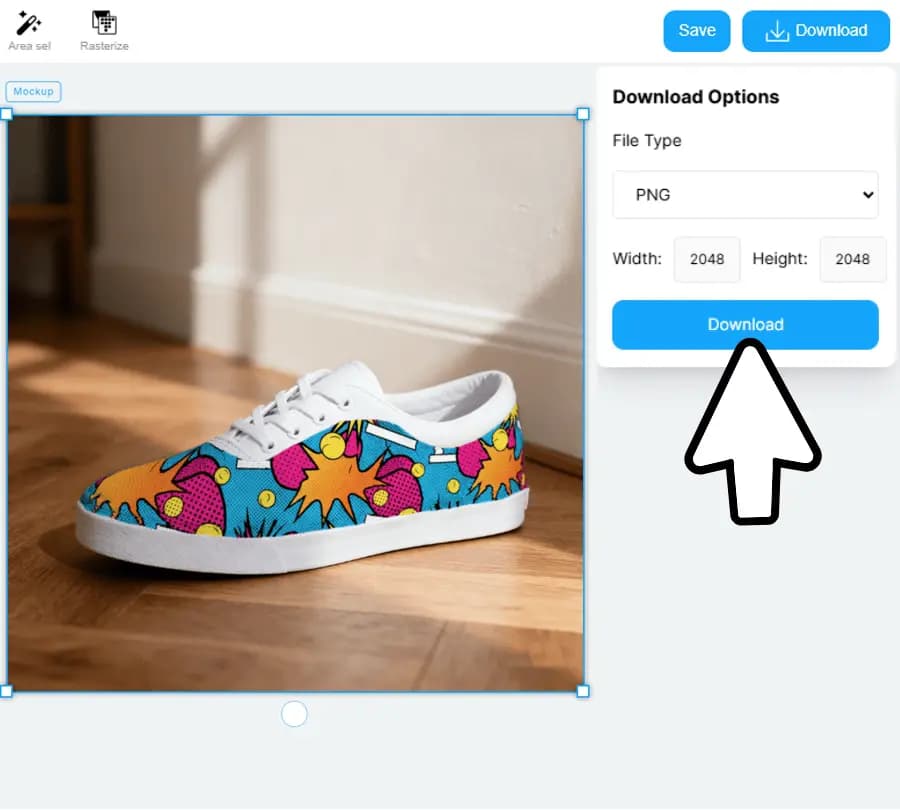This screenshot has width=900, height=810.
Task: Grab the bottom-right corner resize handle
Action: tap(583, 691)
